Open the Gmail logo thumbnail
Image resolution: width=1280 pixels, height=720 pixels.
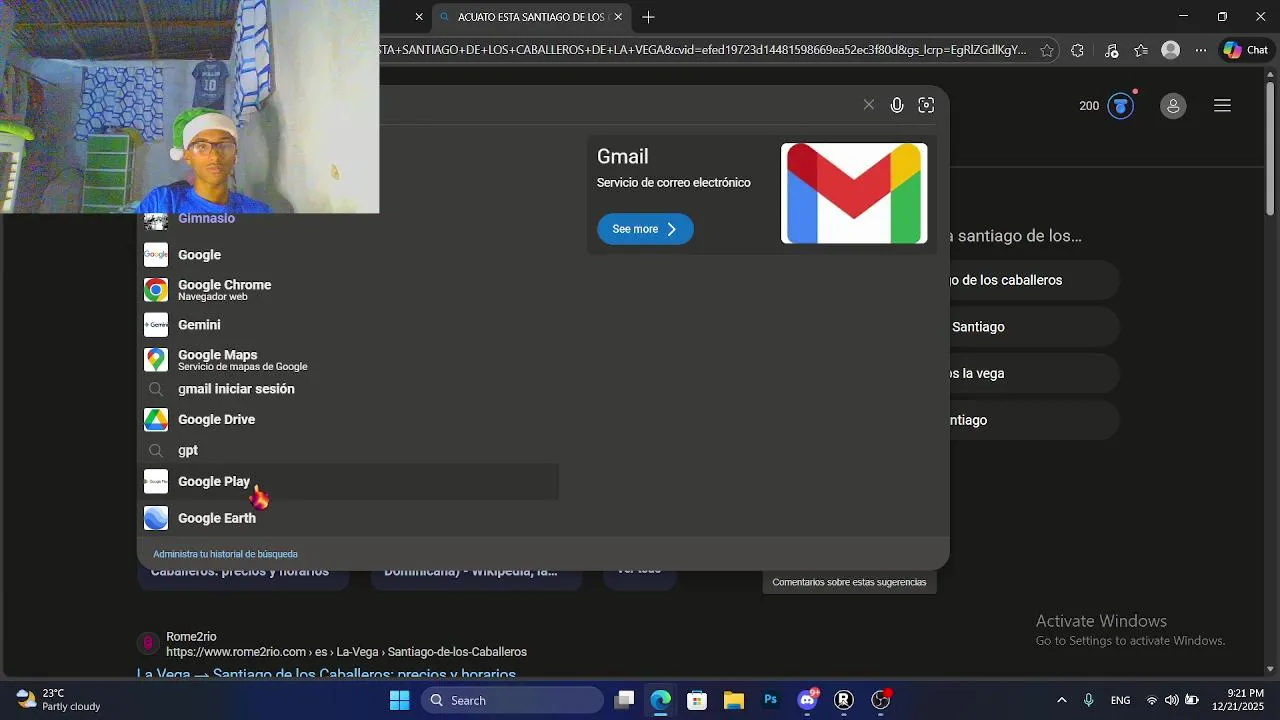pos(854,193)
